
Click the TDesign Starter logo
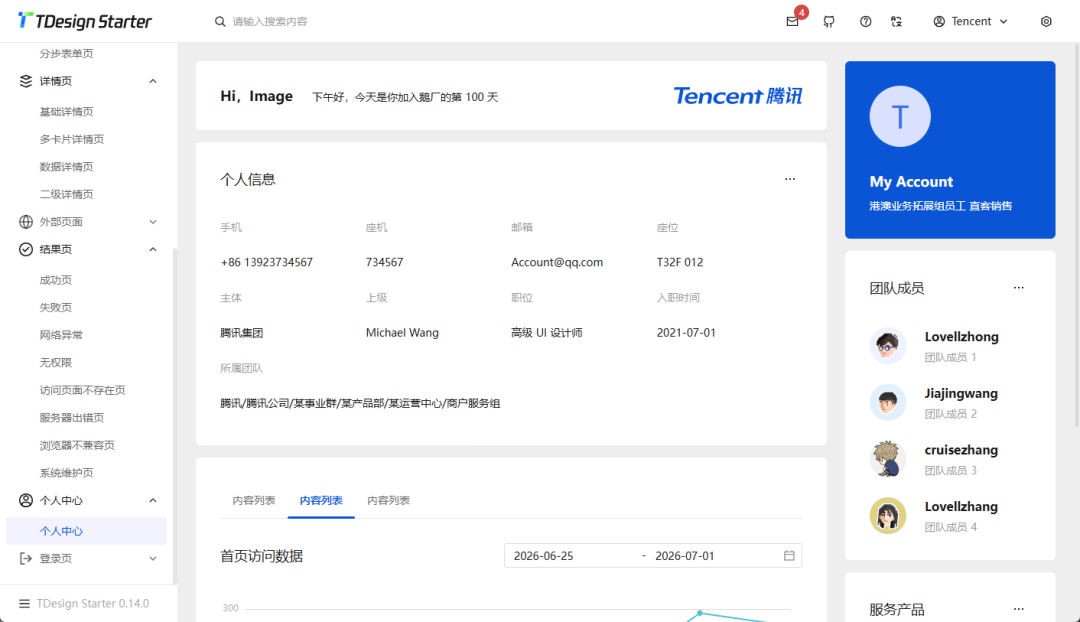[x=84, y=21]
